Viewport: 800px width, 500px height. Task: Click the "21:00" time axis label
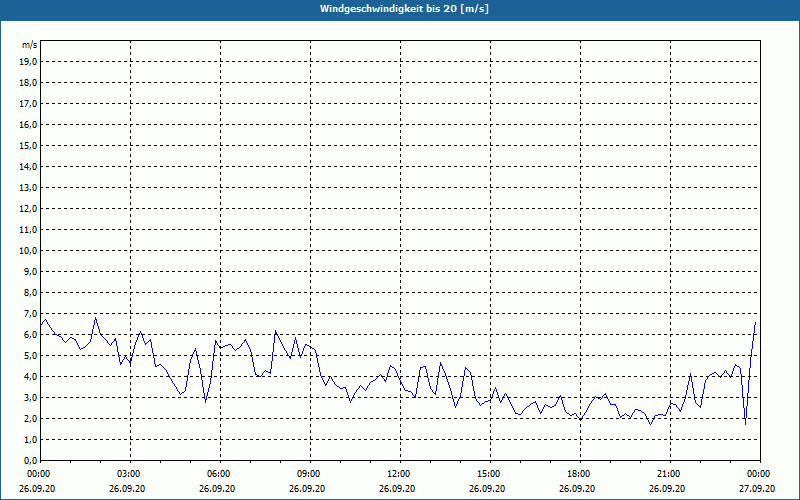click(667, 474)
